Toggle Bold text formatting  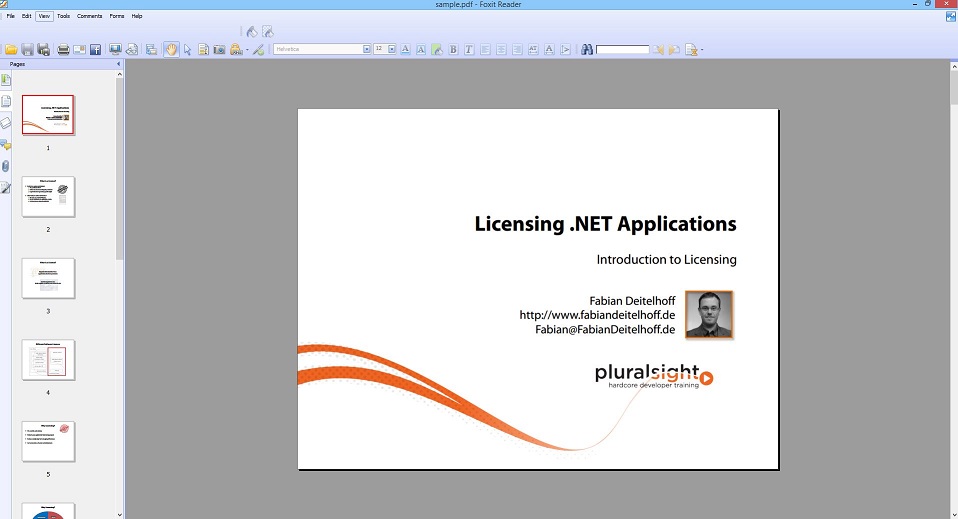(453, 49)
